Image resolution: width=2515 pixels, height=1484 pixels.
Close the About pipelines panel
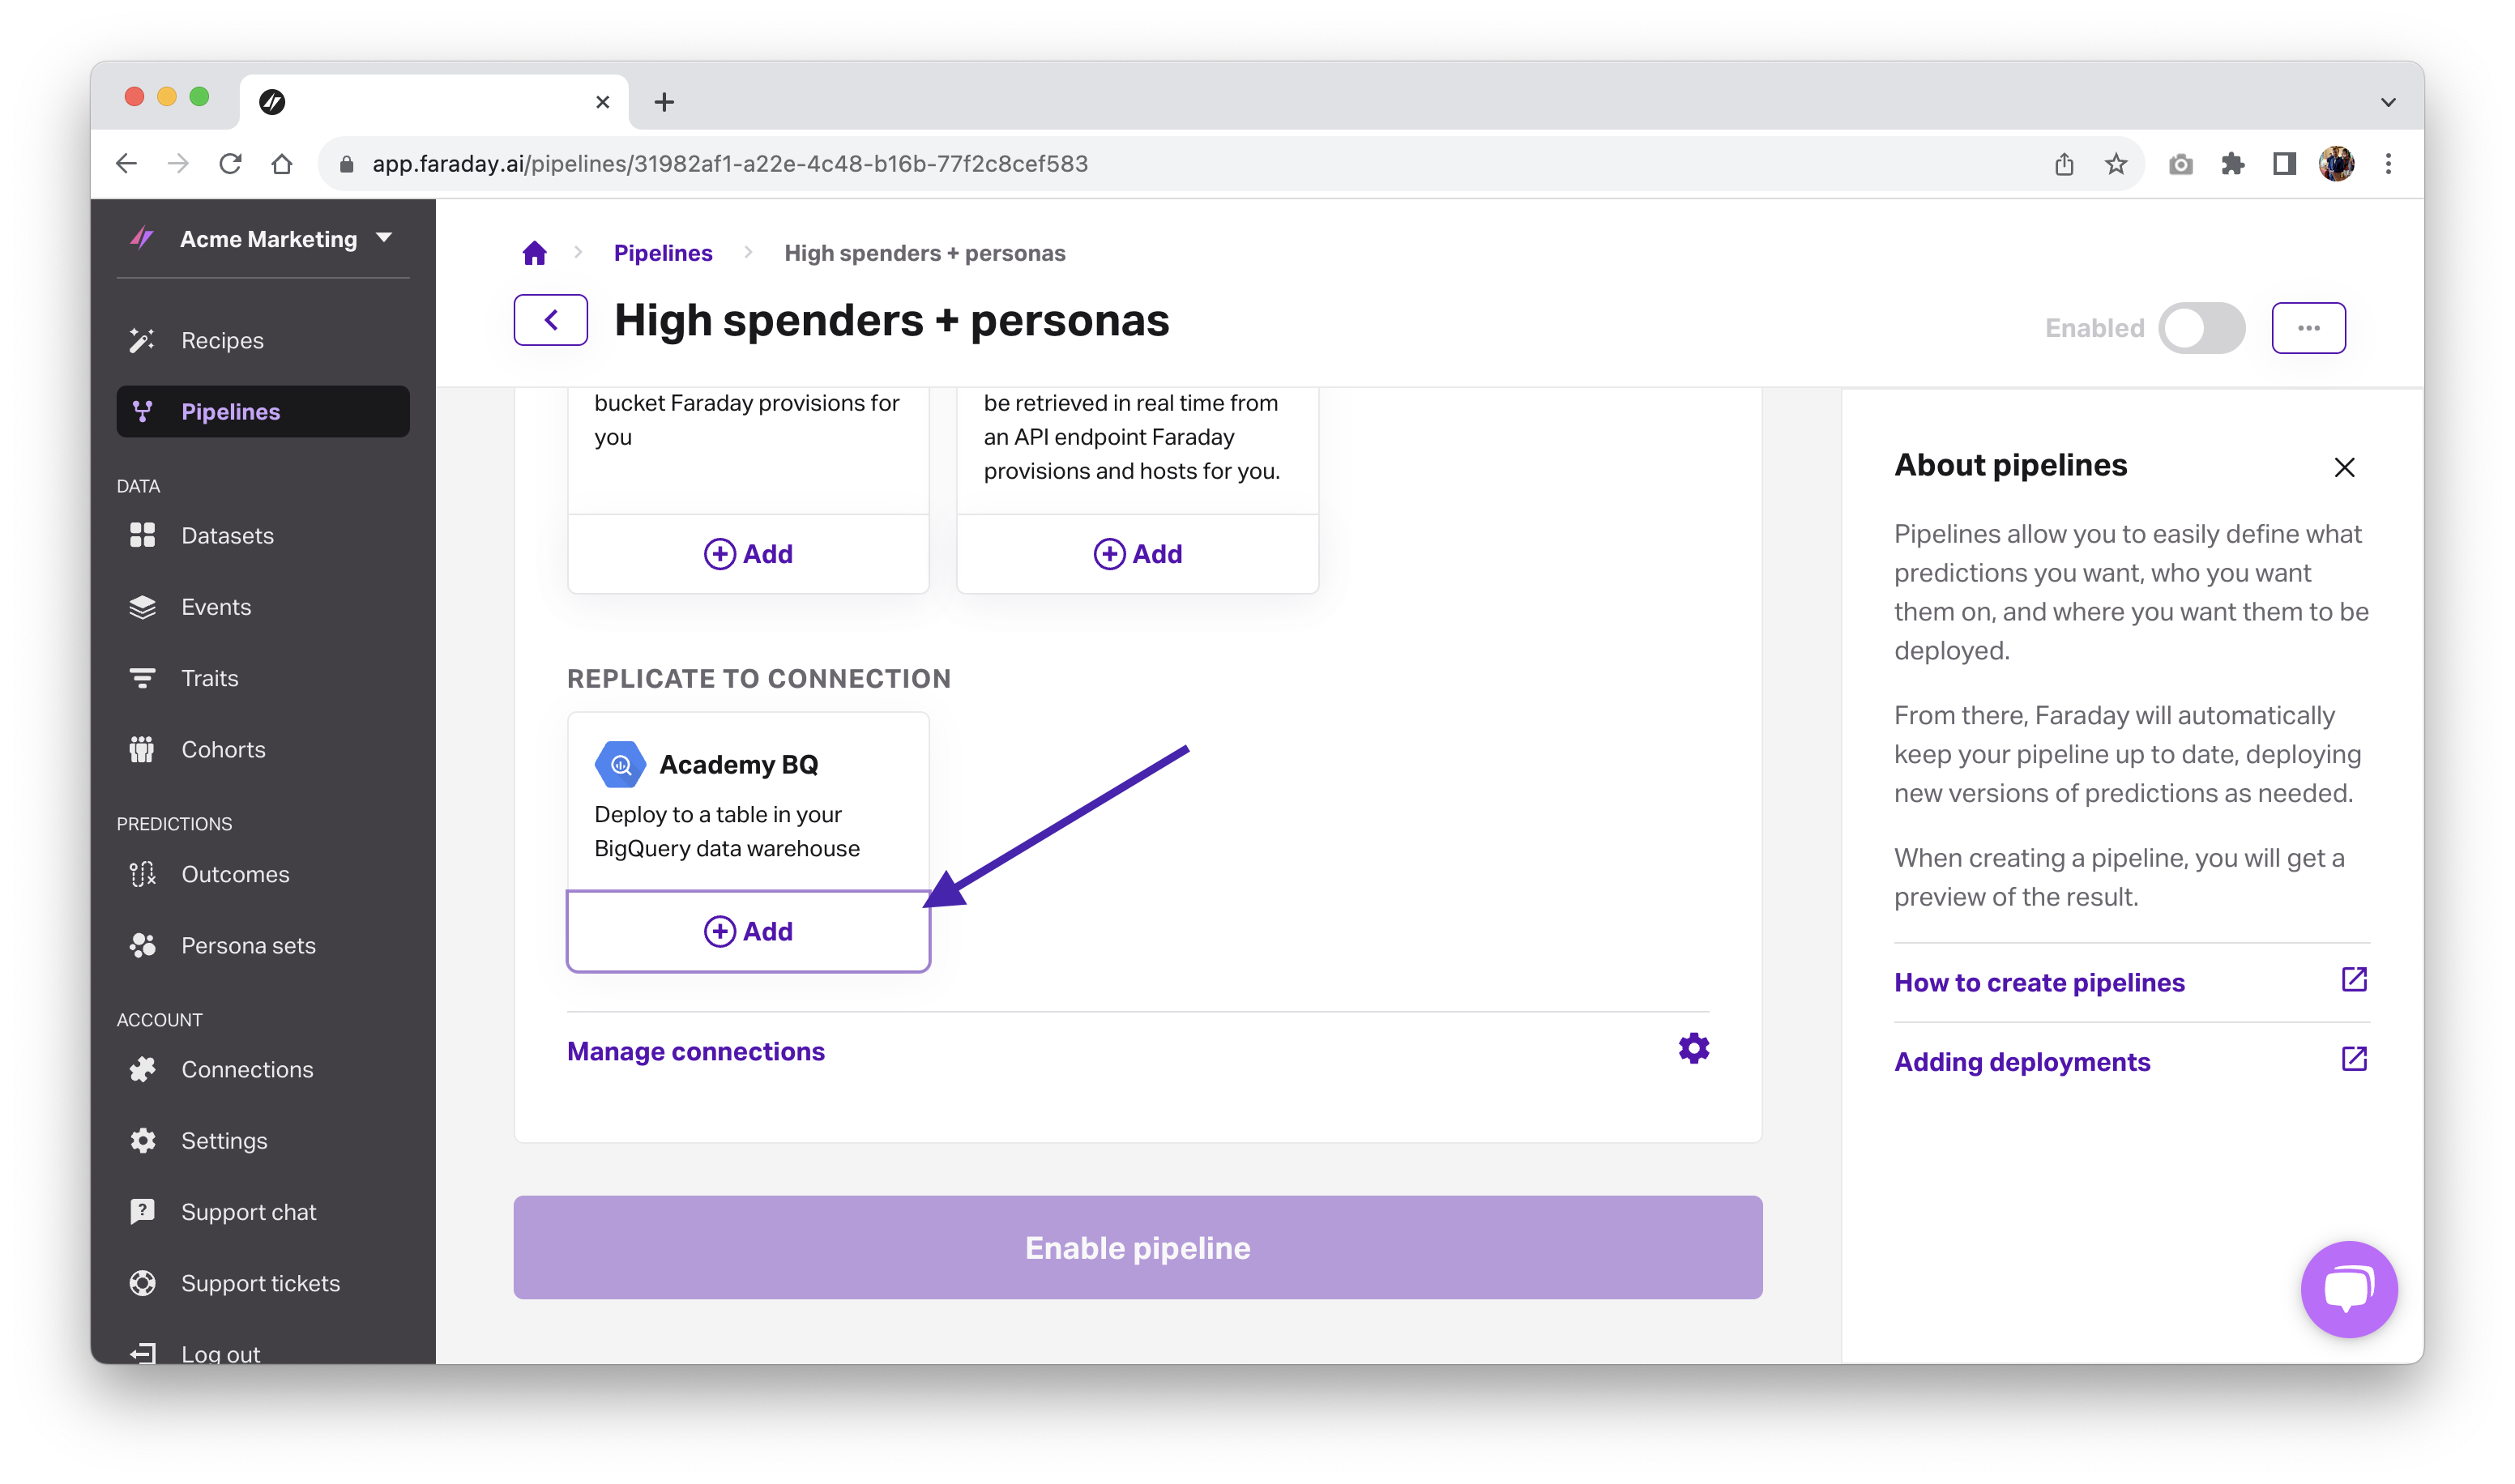(2344, 467)
